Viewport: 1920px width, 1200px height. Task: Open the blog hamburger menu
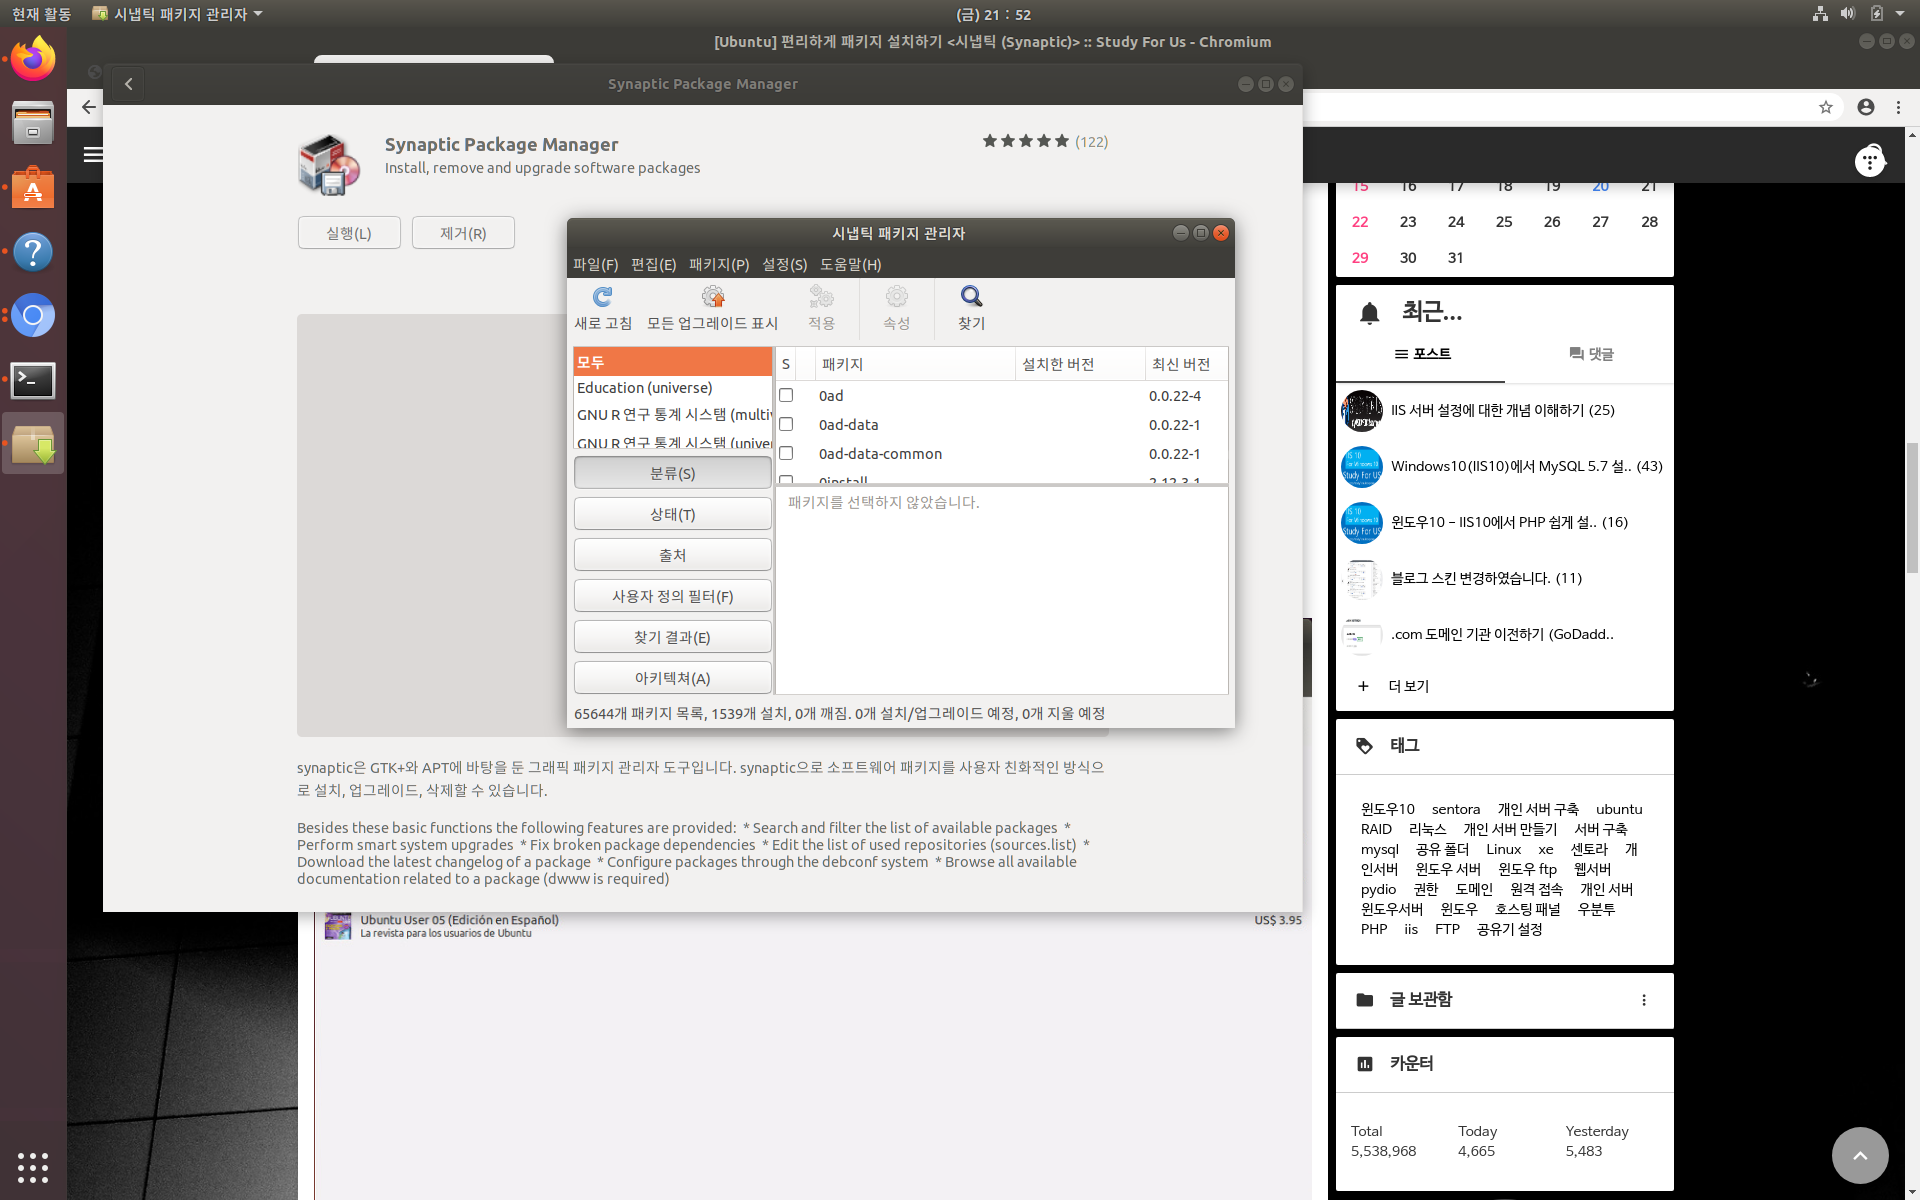pyautogui.click(x=93, y=154)
